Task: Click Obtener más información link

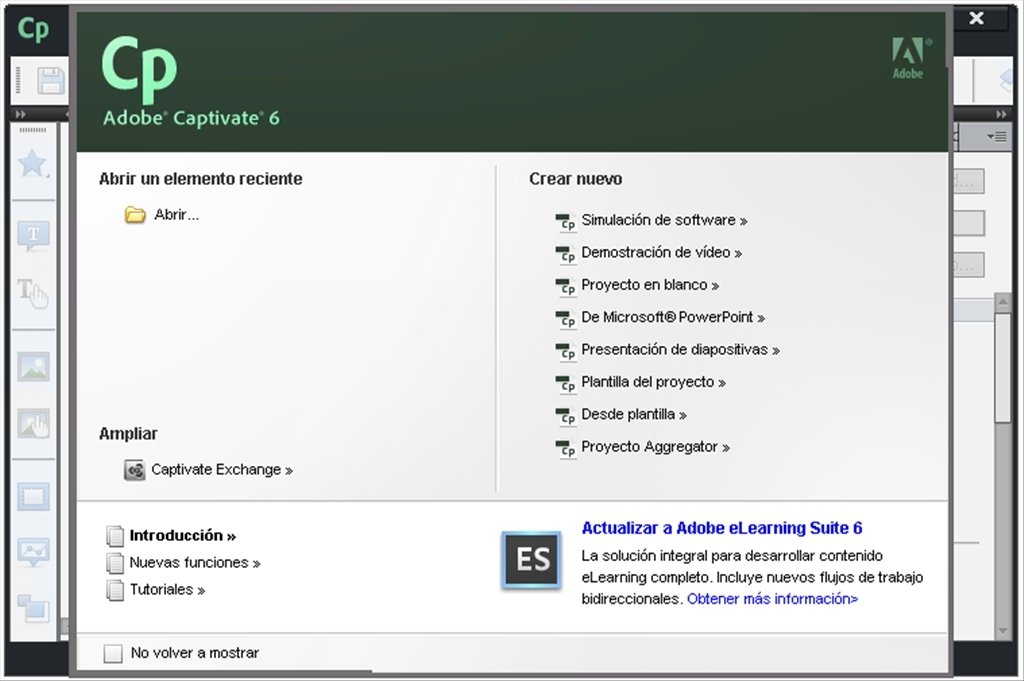Action: (772, 599)
